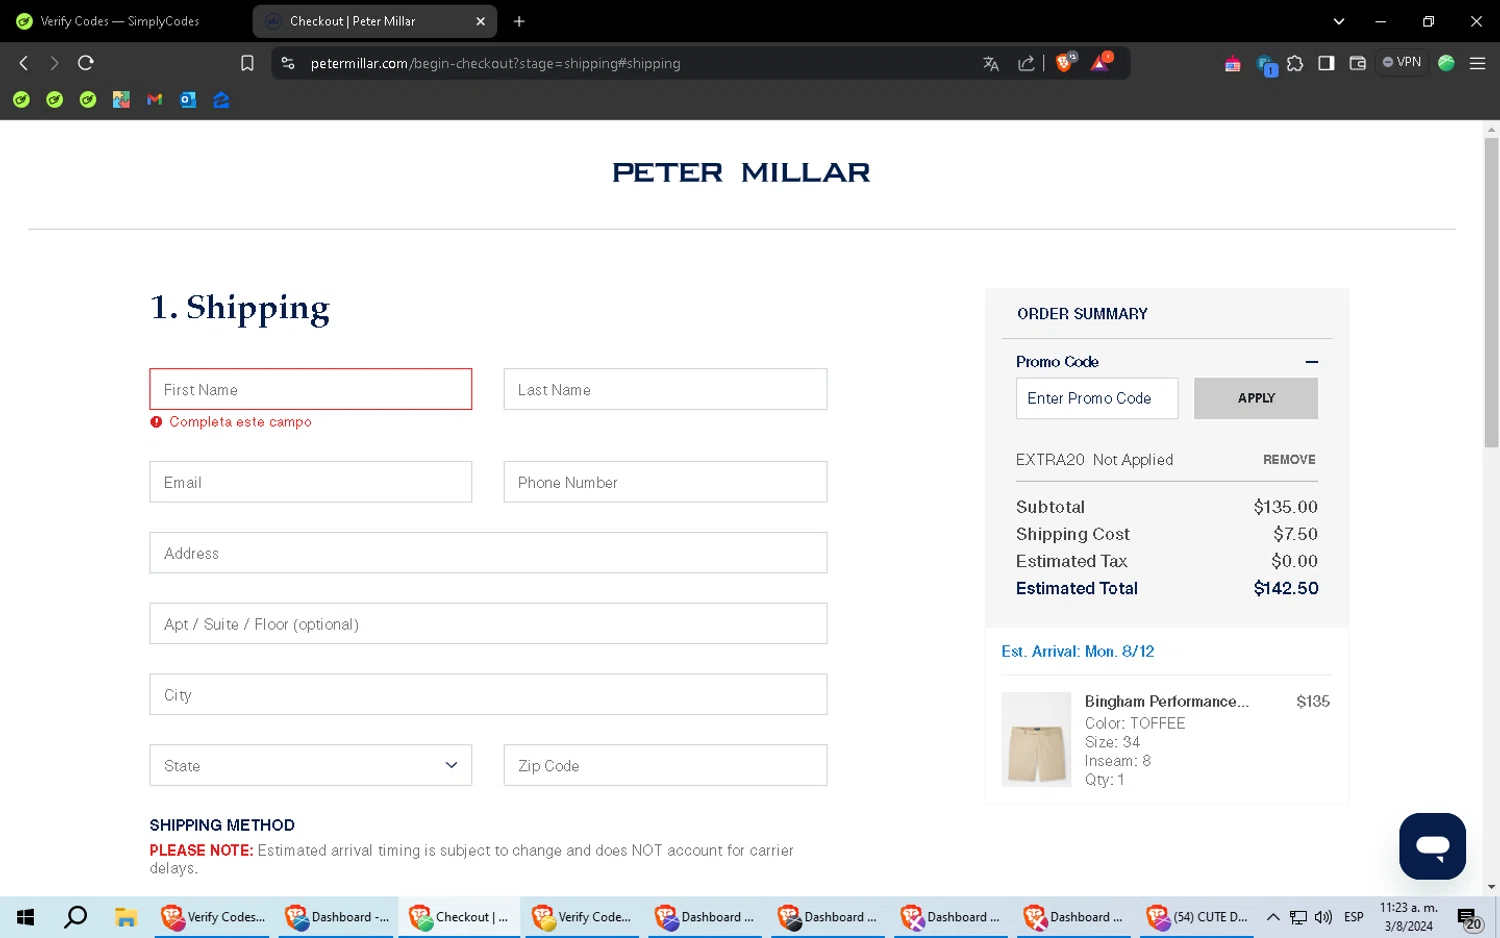Click the translate page icon

click(x=991, y=63)
